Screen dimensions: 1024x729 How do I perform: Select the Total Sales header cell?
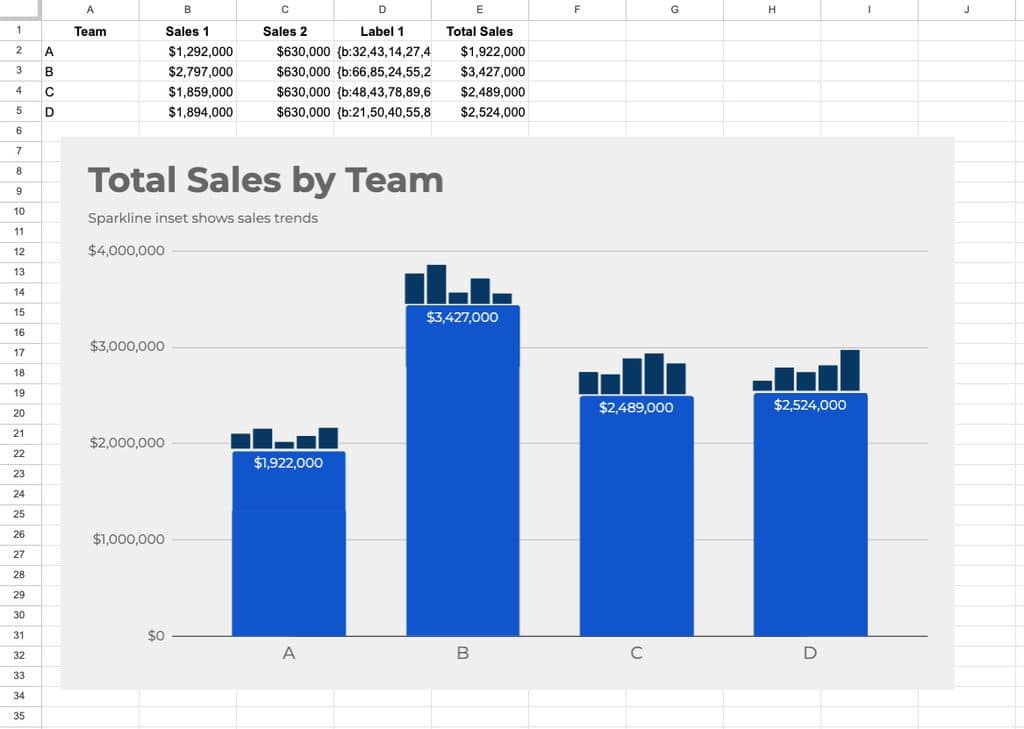(479, 31)
